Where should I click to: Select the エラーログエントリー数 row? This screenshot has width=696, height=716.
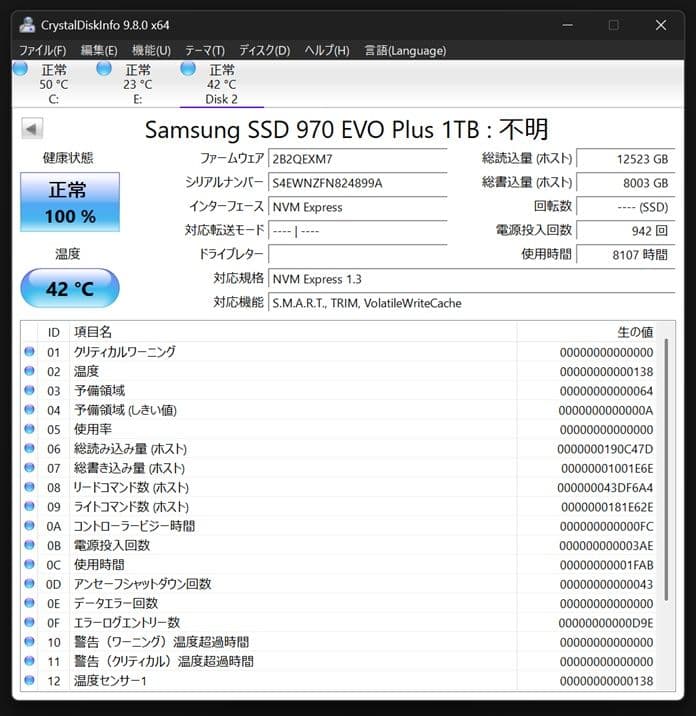click(x=339, y=623)
